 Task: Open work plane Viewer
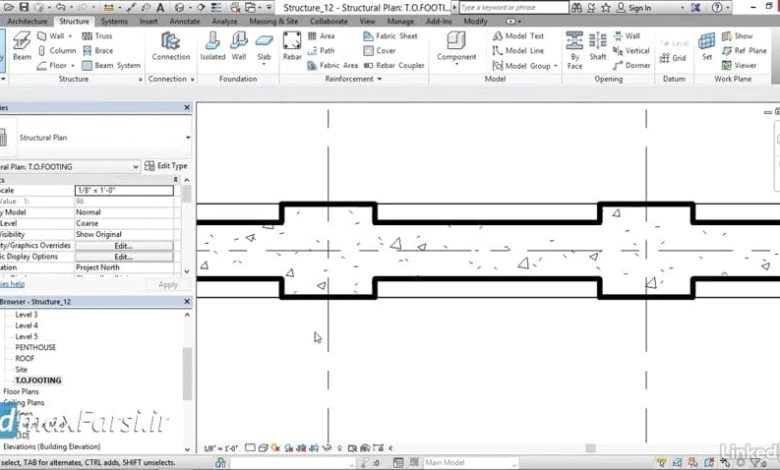click(739, 65)
